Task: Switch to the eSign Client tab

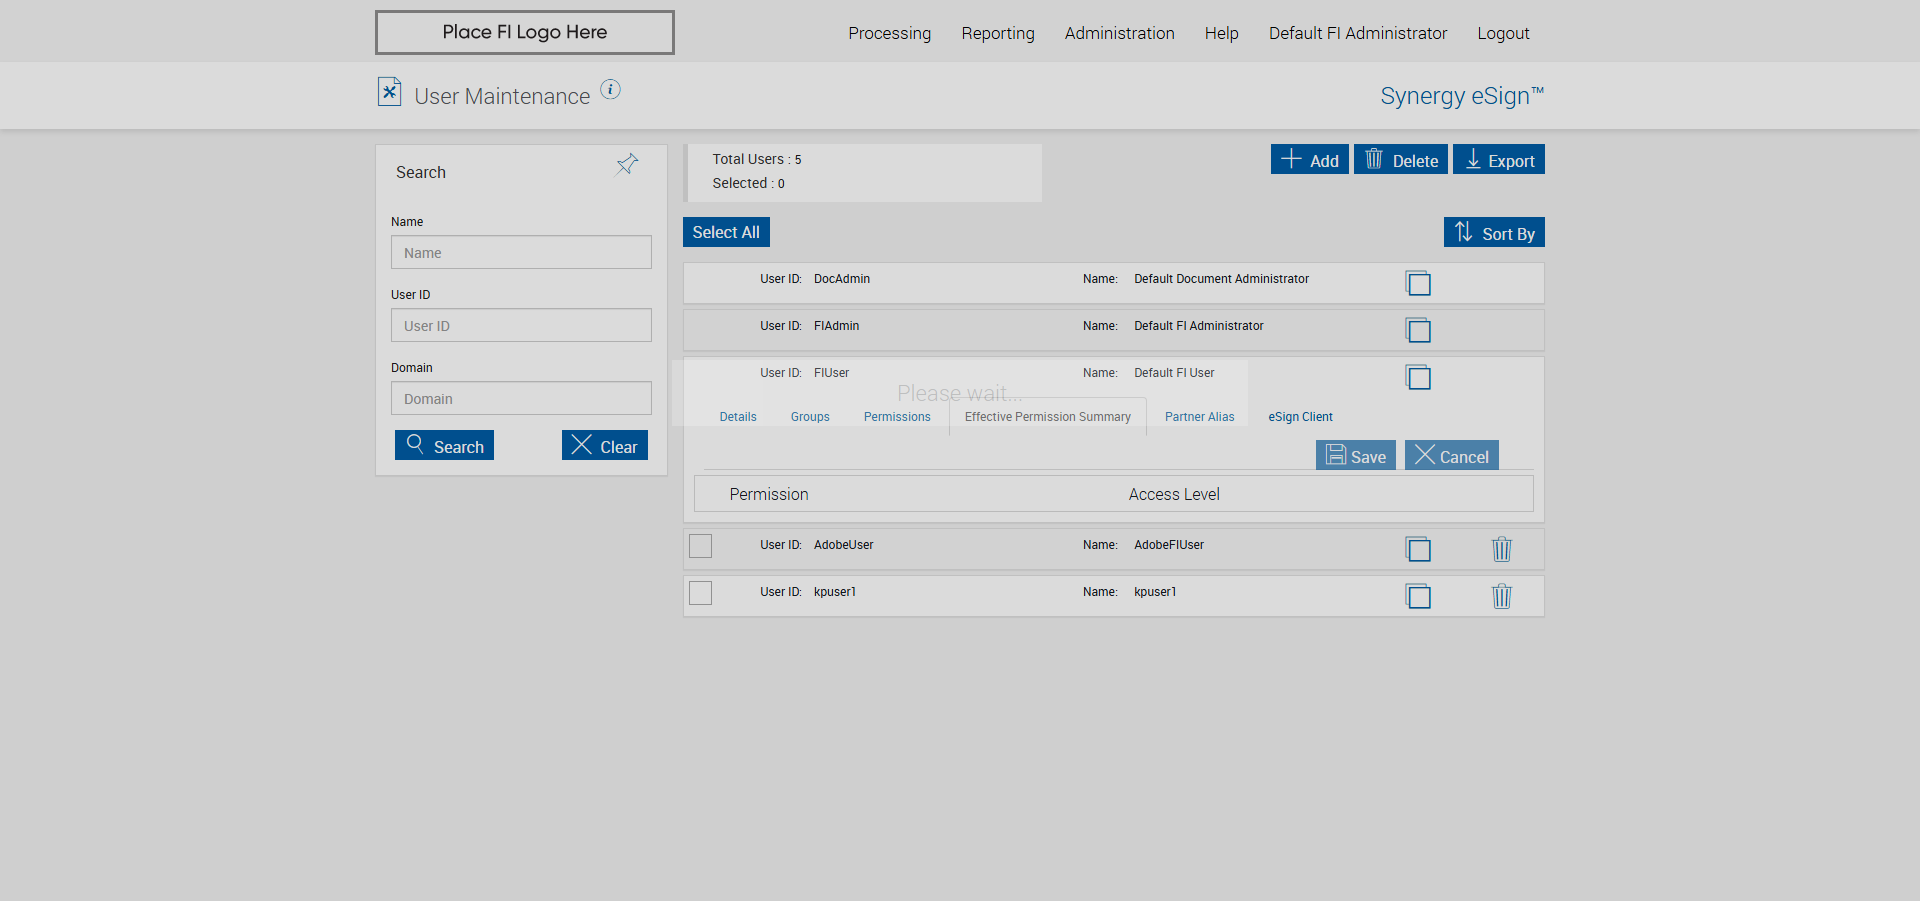Action: 1301,417
